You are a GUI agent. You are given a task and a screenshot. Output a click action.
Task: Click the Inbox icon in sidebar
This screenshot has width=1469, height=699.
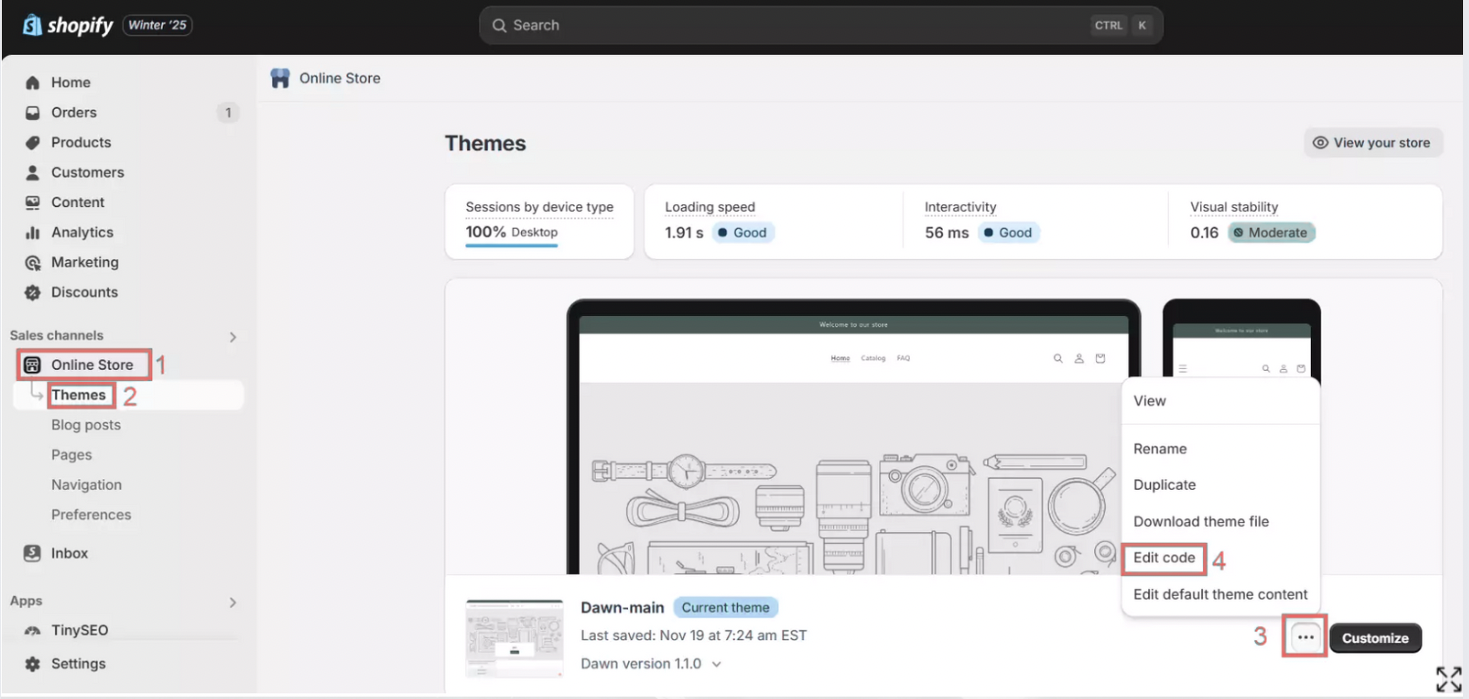33,552
